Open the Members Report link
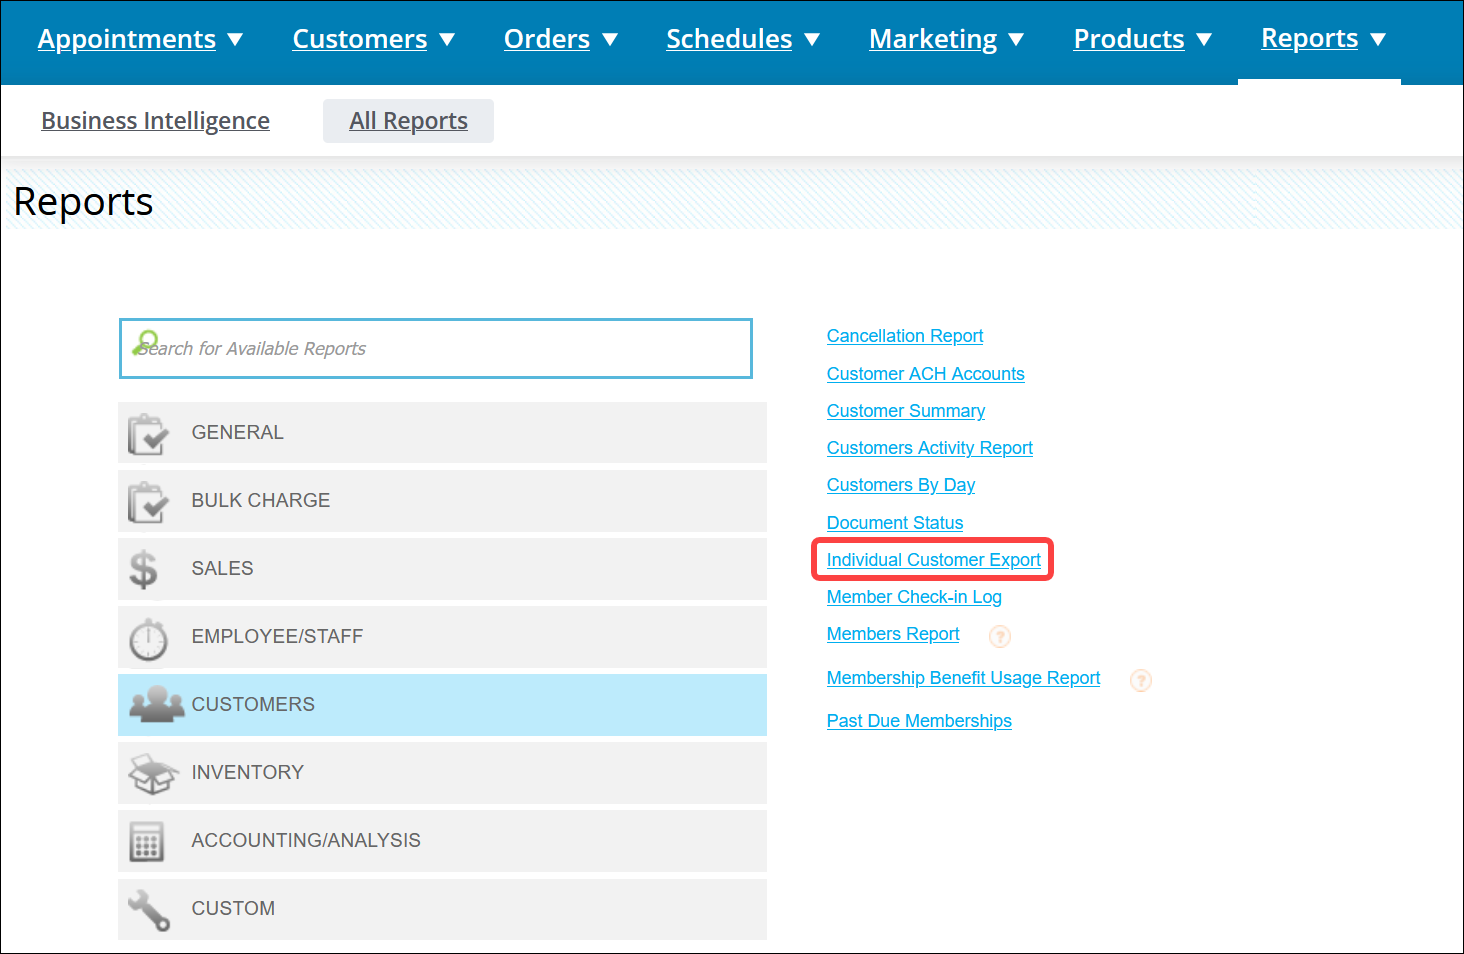The image size is (1464, 954). click(893, 634)
